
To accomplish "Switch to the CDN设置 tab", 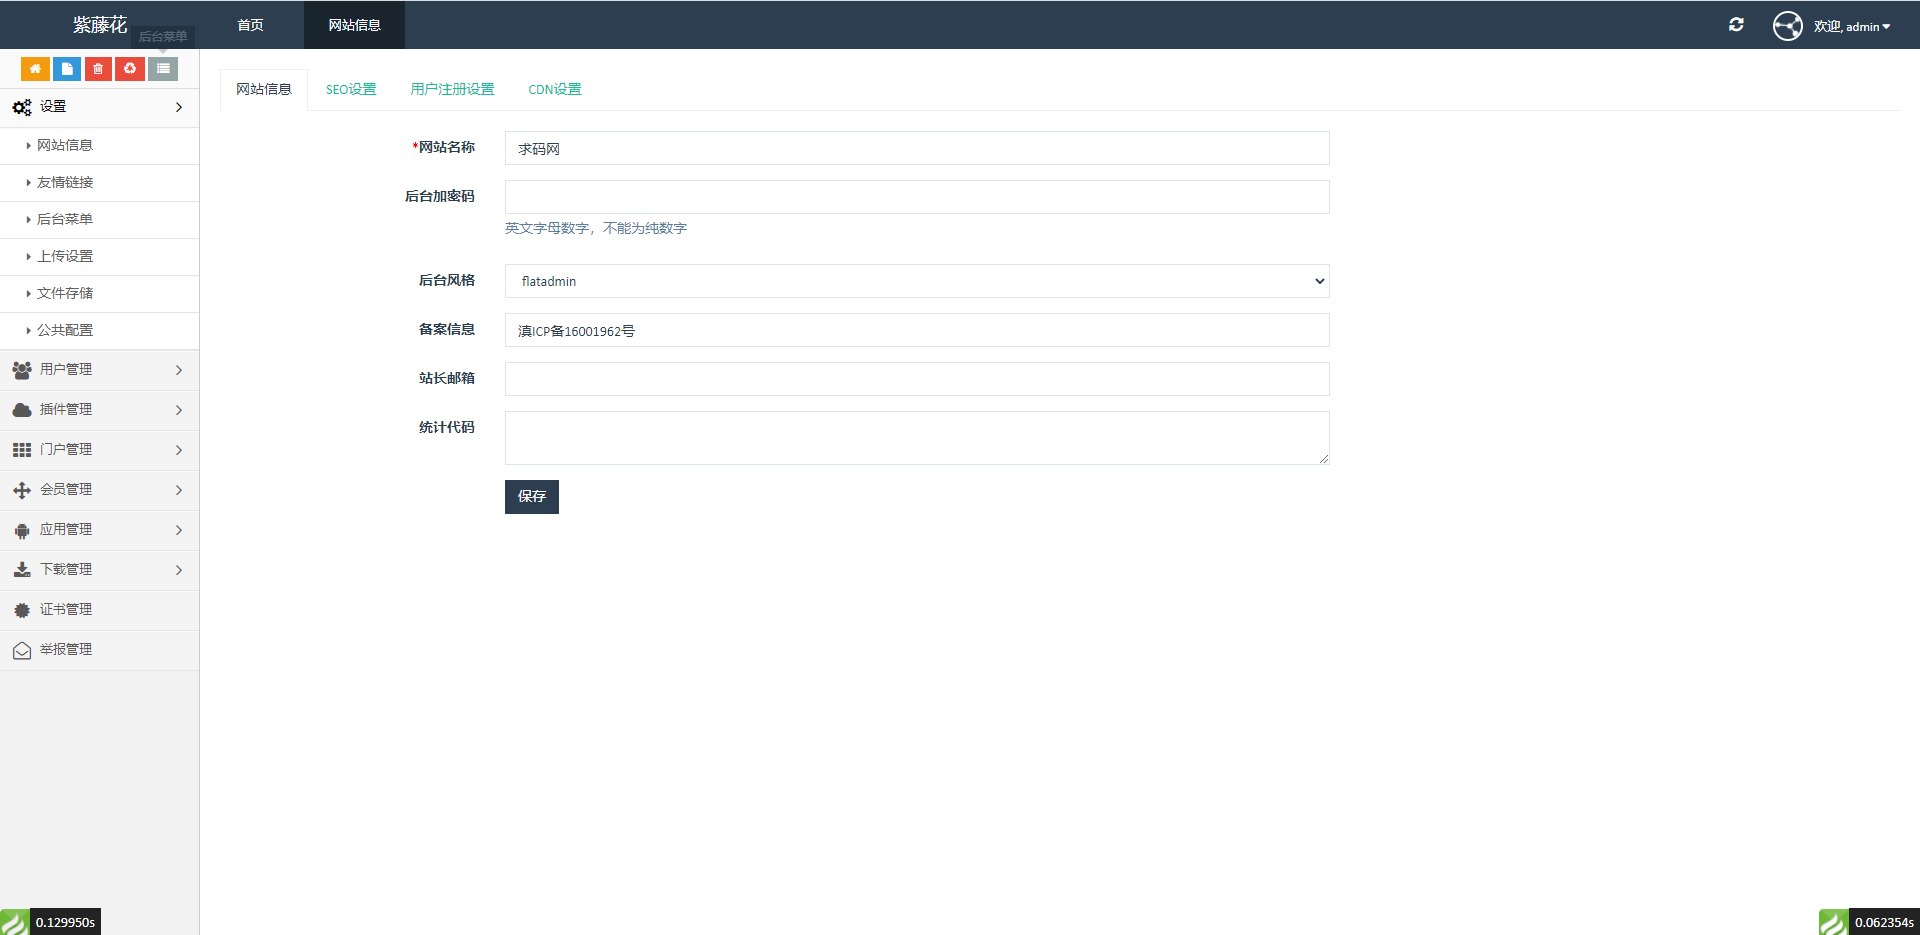I will tap(555, 89).
